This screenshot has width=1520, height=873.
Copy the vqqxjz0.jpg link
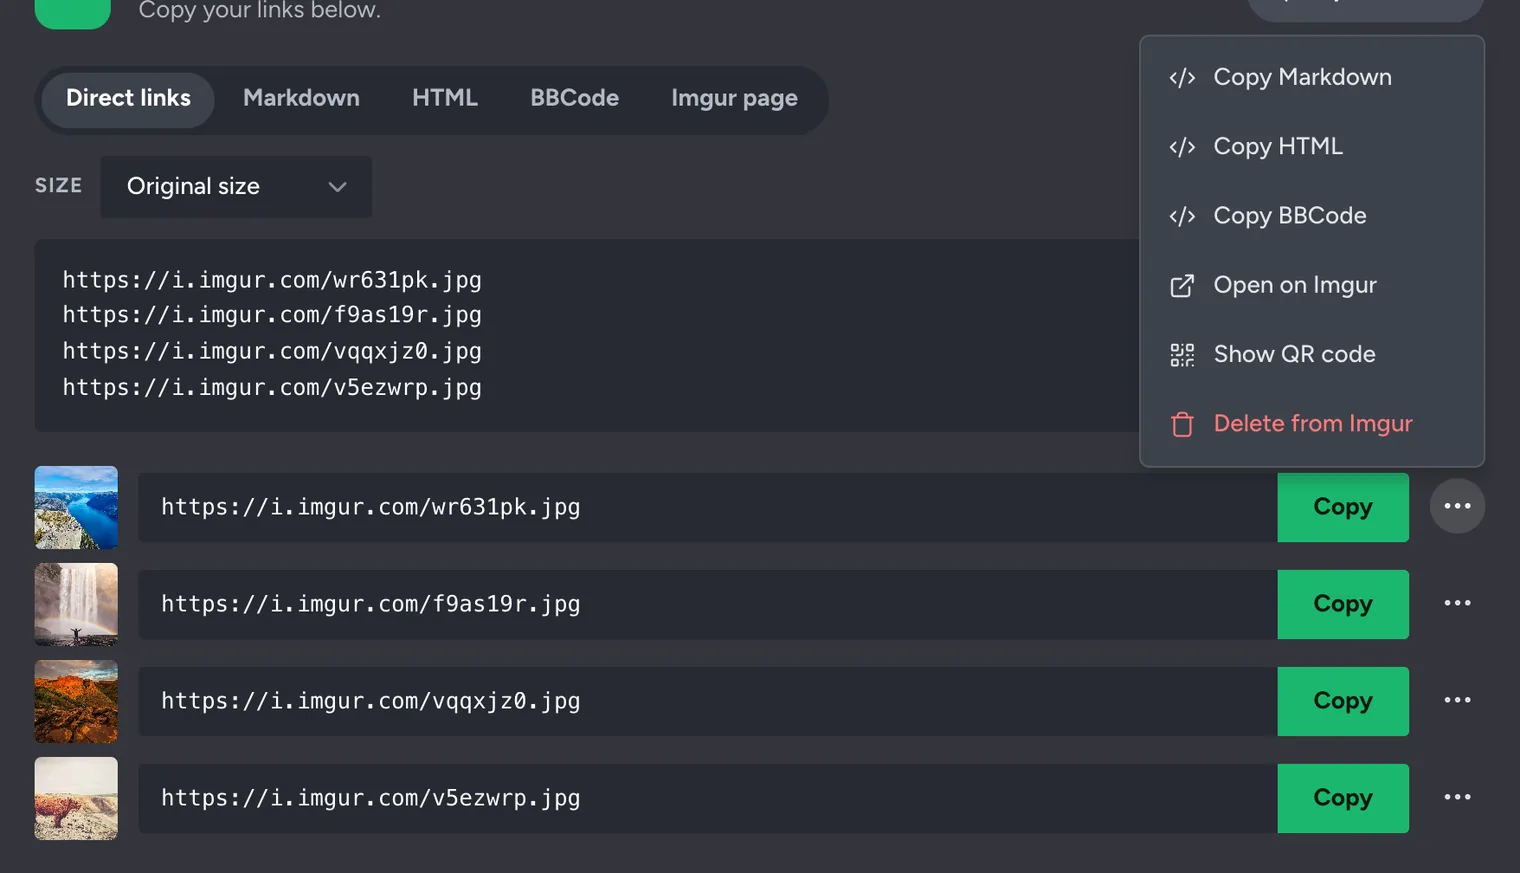coord(1343,701)
